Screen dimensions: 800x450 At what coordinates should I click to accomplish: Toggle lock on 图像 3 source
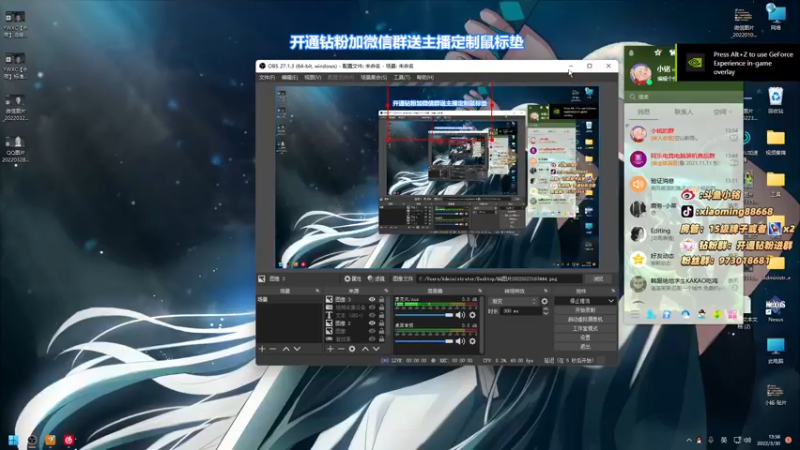coord(382,299)
